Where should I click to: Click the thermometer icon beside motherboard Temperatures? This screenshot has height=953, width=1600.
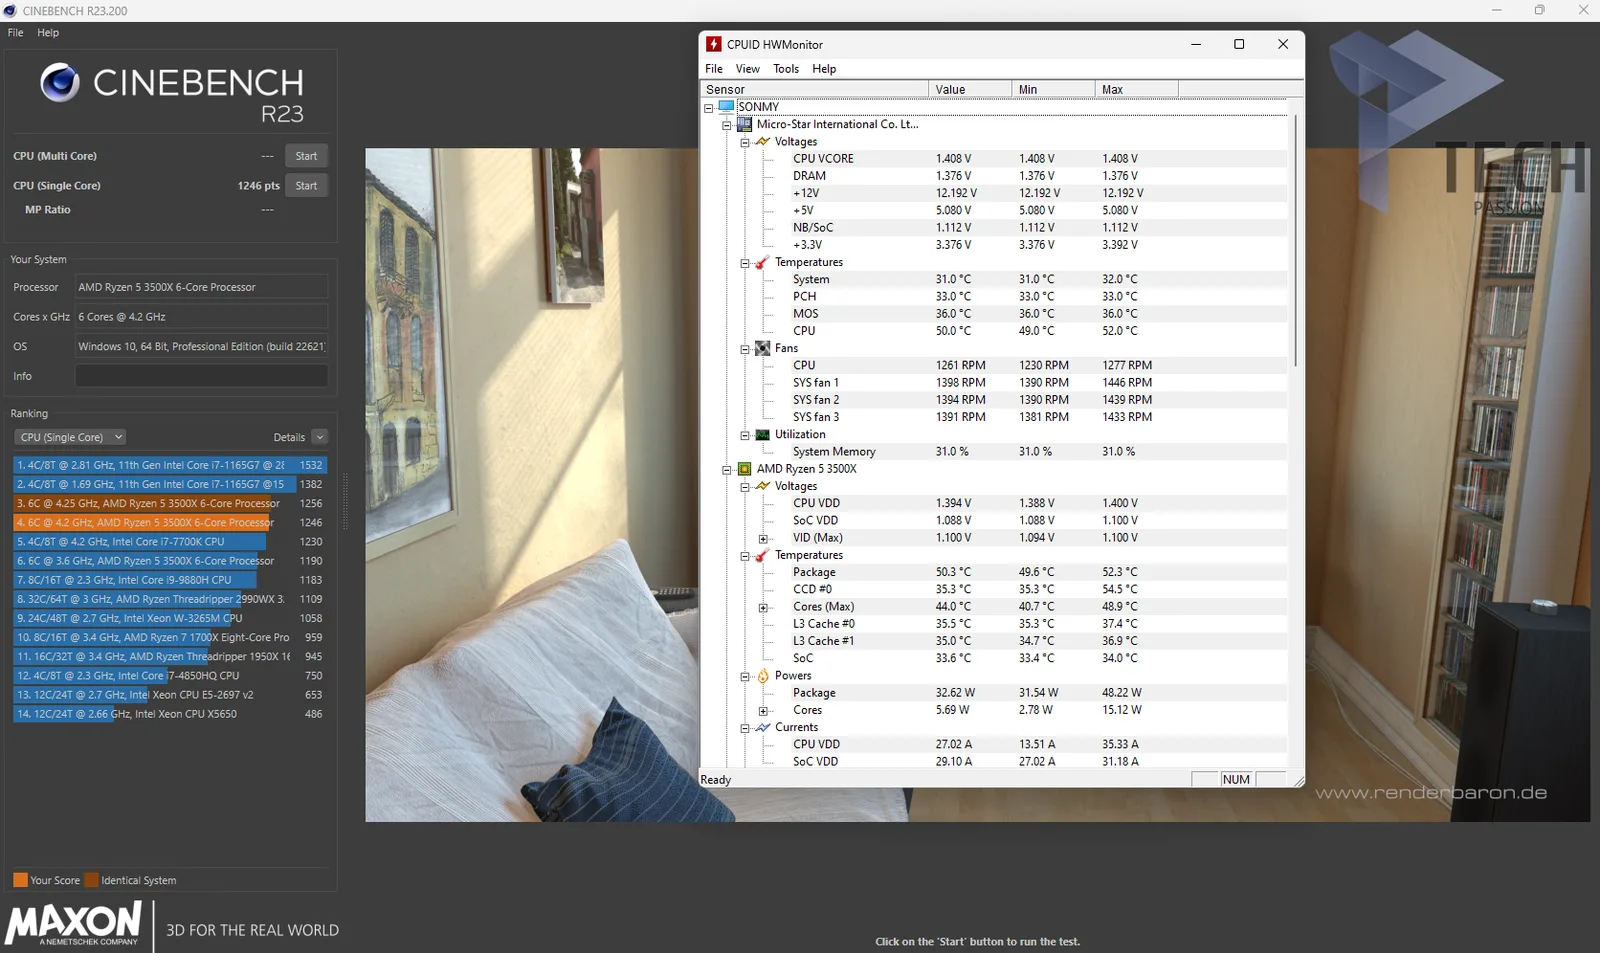(x=762, y=262)
